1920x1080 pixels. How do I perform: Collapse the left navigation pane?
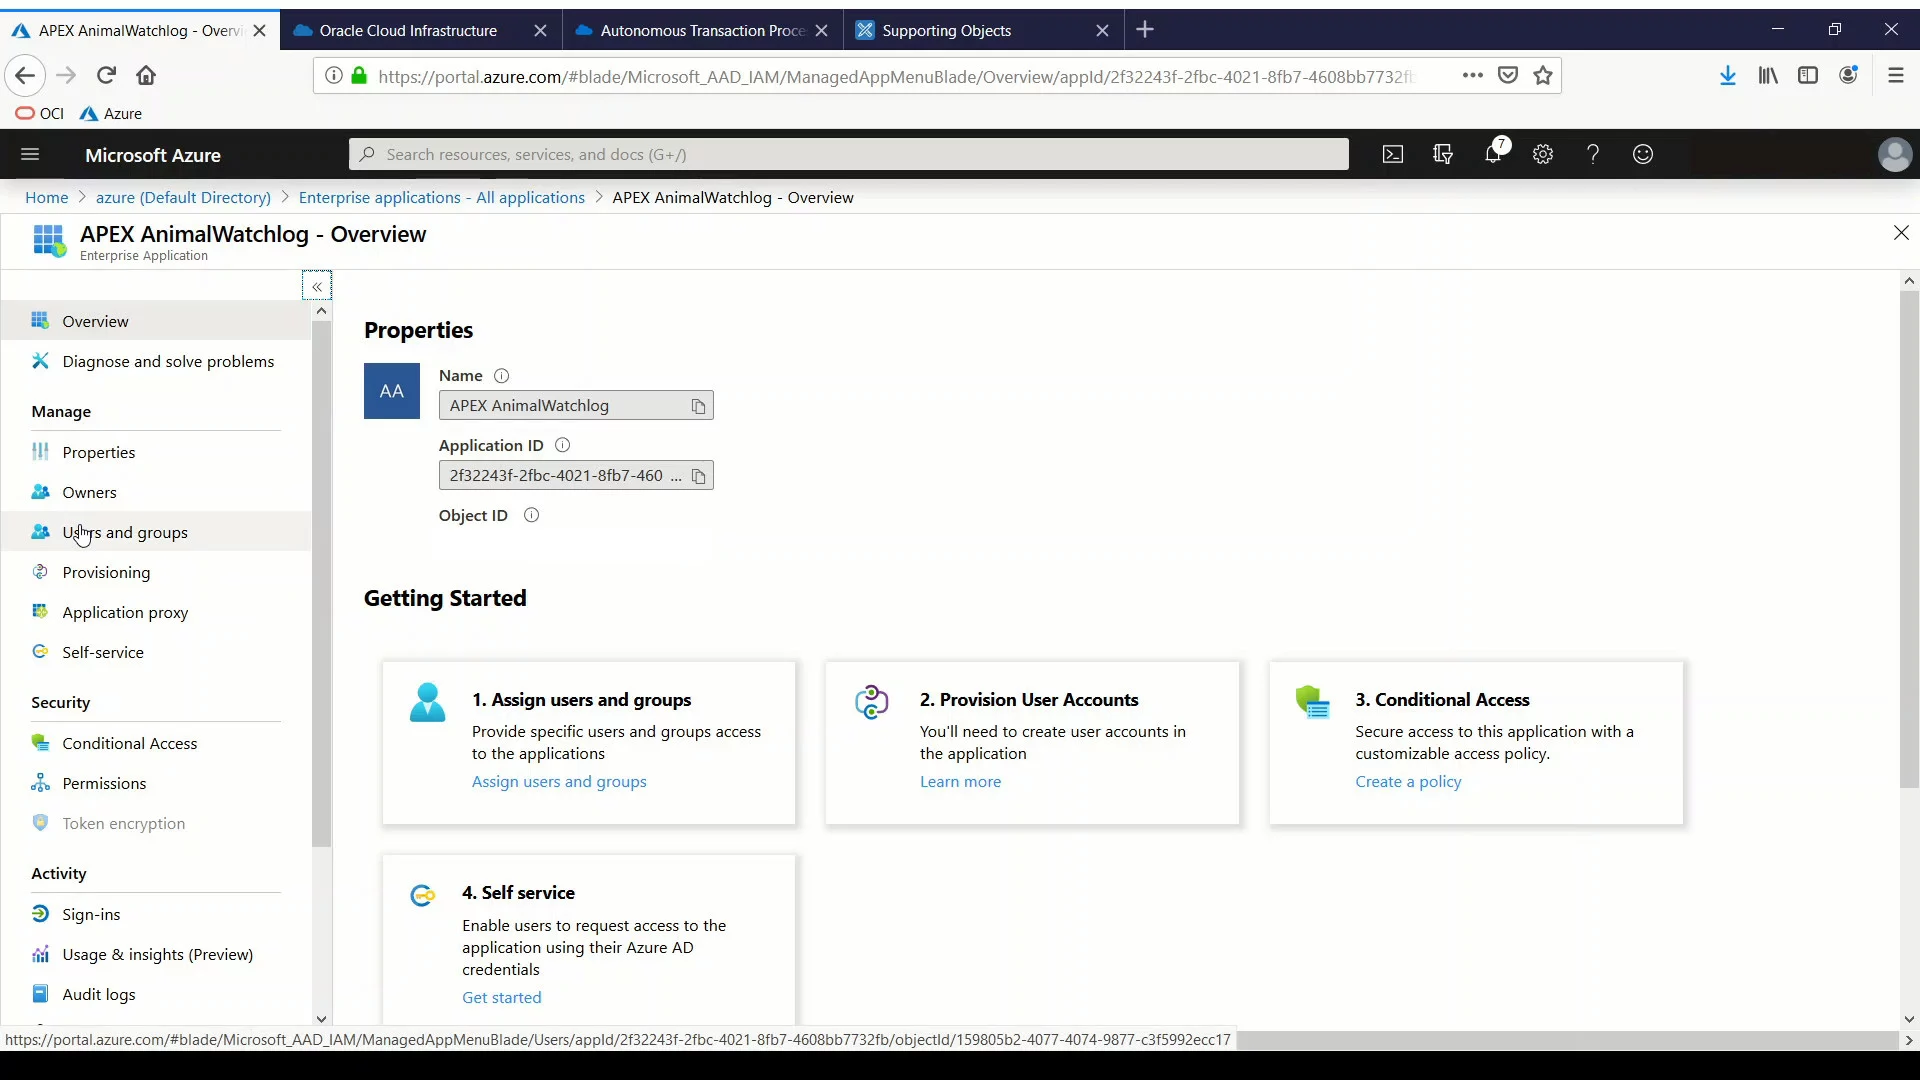click(317, 286)
